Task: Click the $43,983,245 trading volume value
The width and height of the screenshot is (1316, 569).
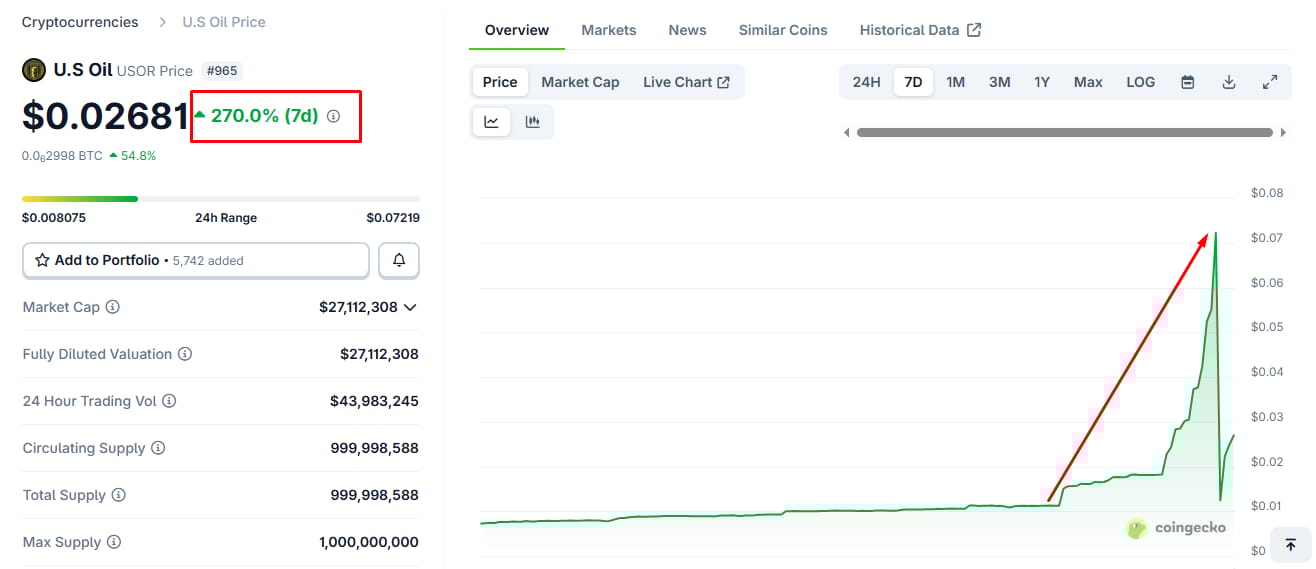Action: click(x=374, y=401)
